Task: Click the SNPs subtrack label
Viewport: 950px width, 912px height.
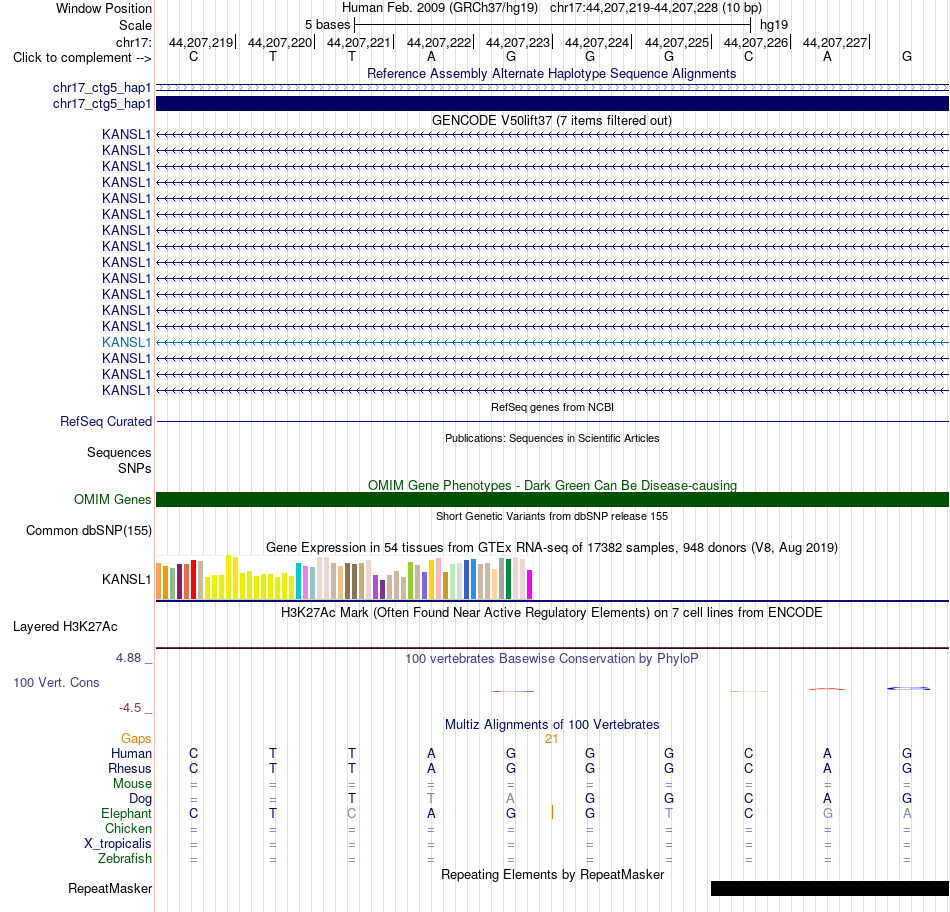Action: (135, 468)
